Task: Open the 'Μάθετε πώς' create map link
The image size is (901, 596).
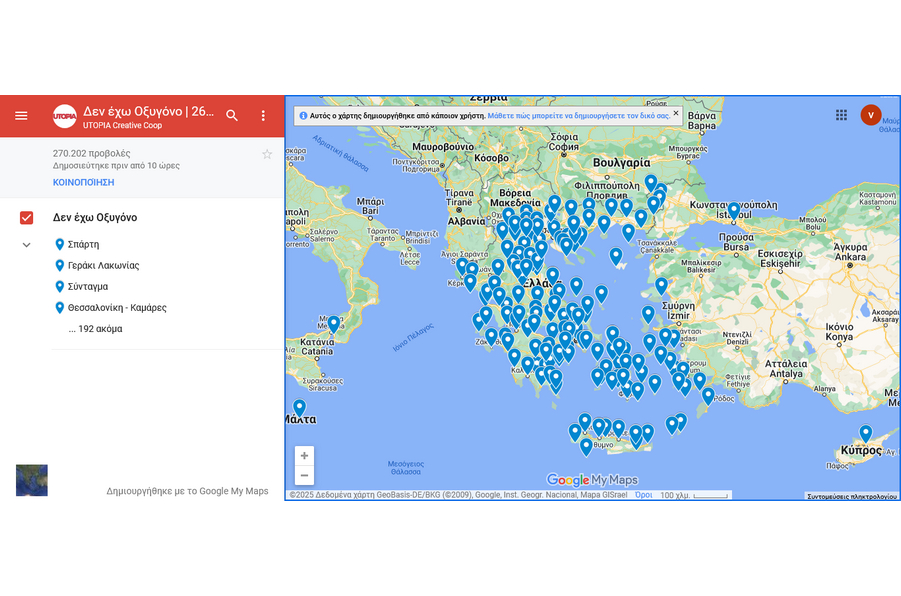Action: coord(578,116)
